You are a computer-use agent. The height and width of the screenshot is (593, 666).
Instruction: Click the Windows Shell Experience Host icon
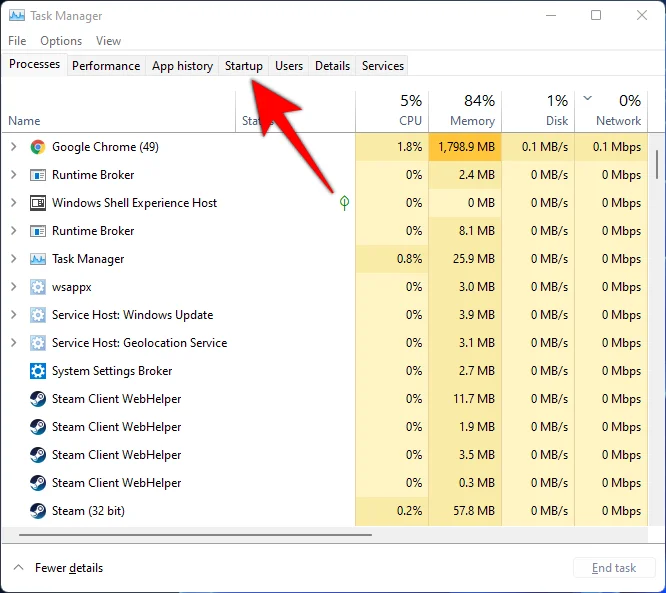pyautogui.click(x=38, y=203)
